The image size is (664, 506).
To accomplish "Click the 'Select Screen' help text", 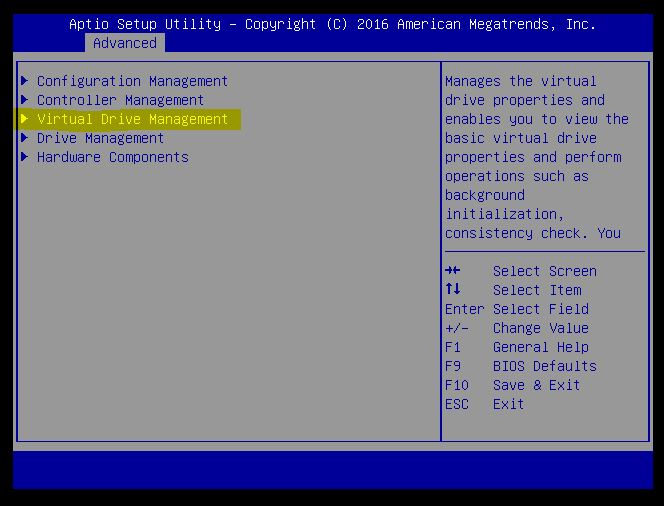I will click(x=545, y=271).
